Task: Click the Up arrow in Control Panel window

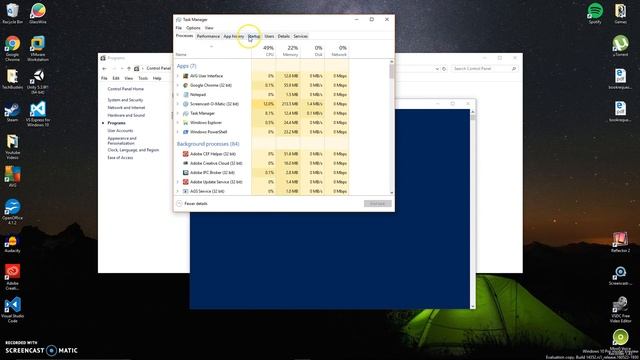Action: 129,69
